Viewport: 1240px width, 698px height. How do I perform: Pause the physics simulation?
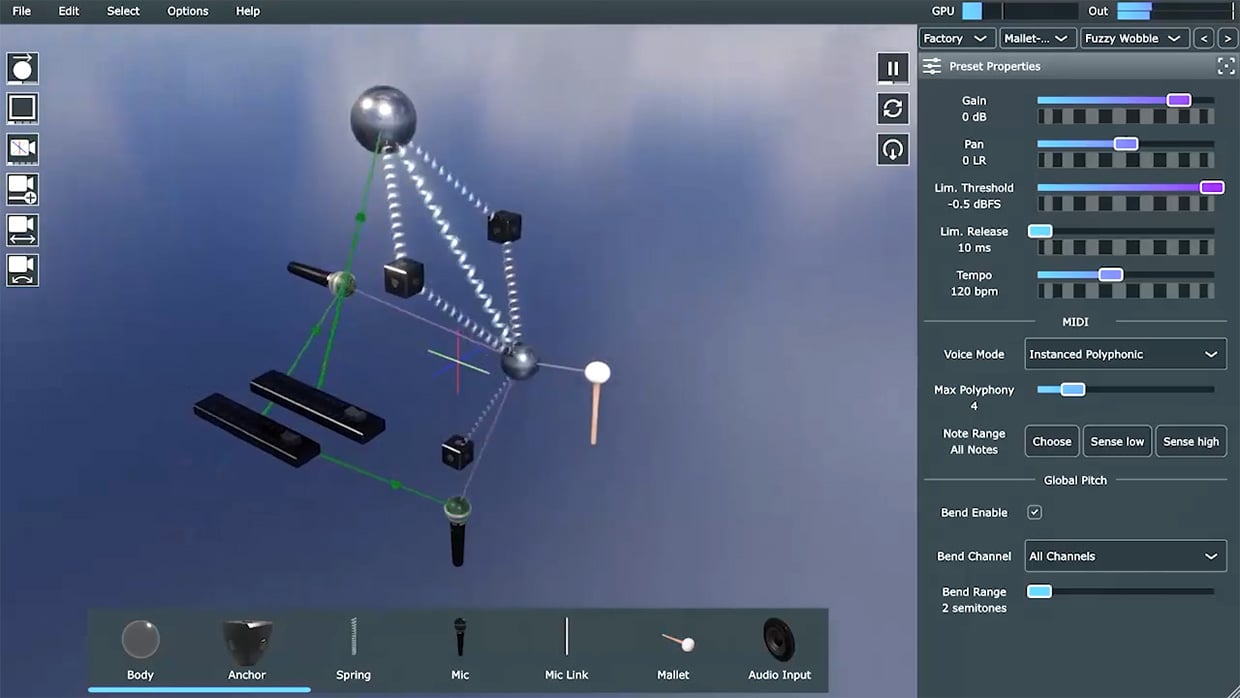click(x=893, y=68)
